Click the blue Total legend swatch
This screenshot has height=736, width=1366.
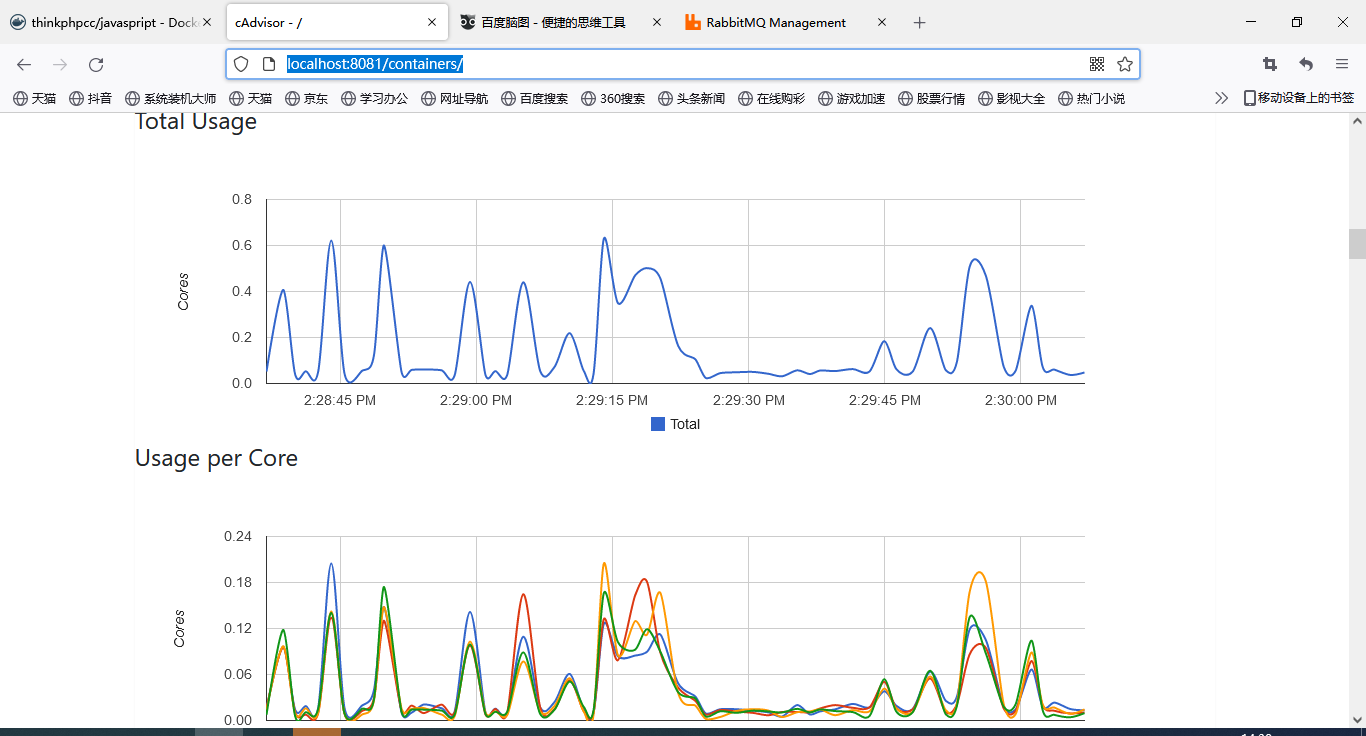click(x=658, y=424)
